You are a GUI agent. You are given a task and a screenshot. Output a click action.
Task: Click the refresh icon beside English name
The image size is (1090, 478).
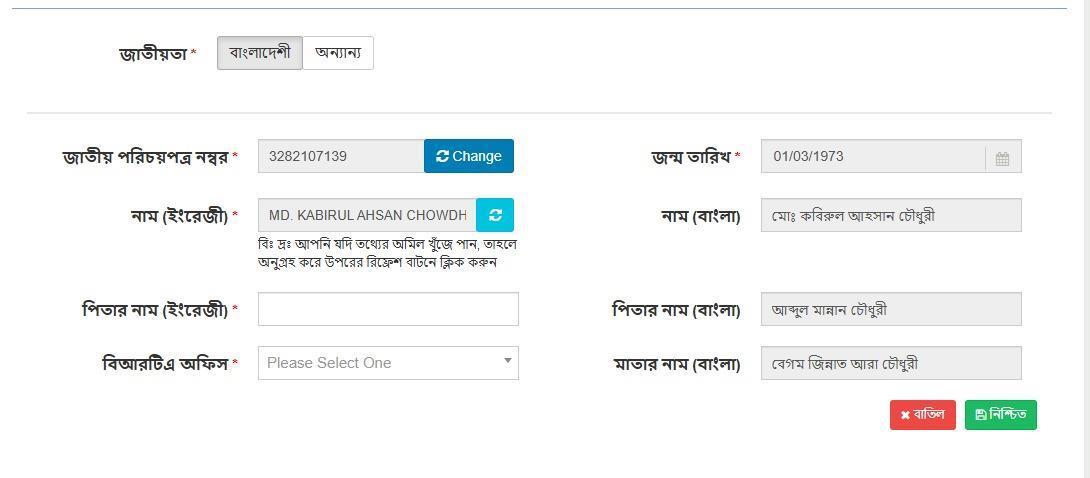[x=495, y=215]
